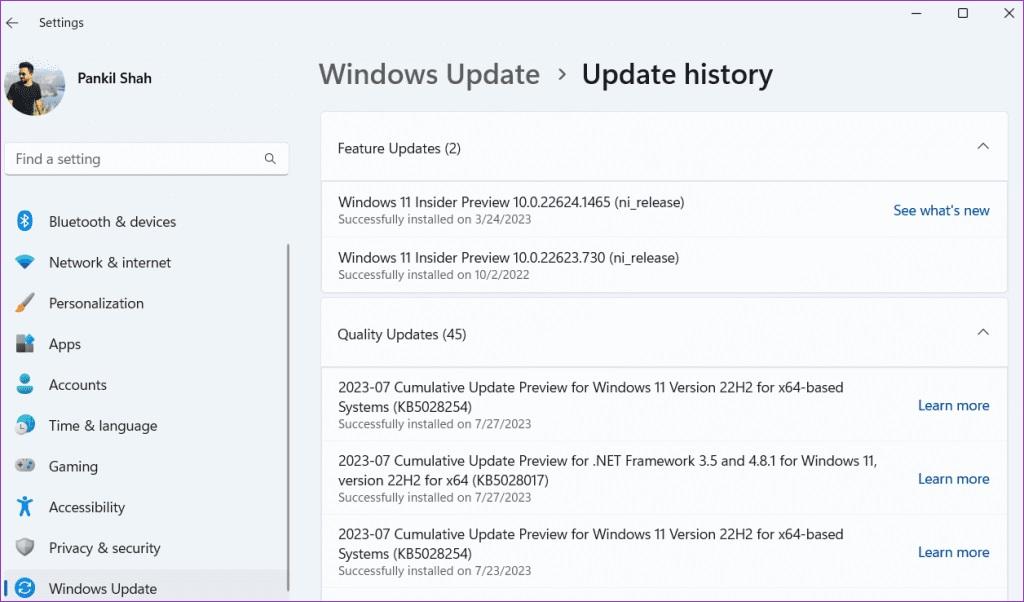Click the Pankil Shah profile picture

click(x=34, y=89)
